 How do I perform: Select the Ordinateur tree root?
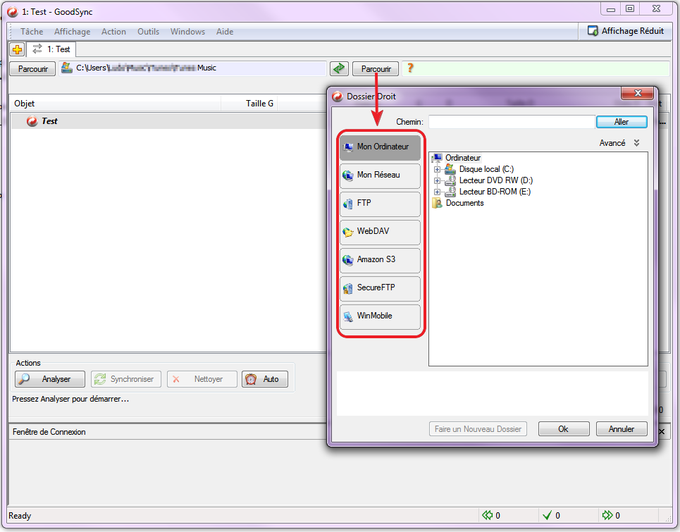point(462,158)
